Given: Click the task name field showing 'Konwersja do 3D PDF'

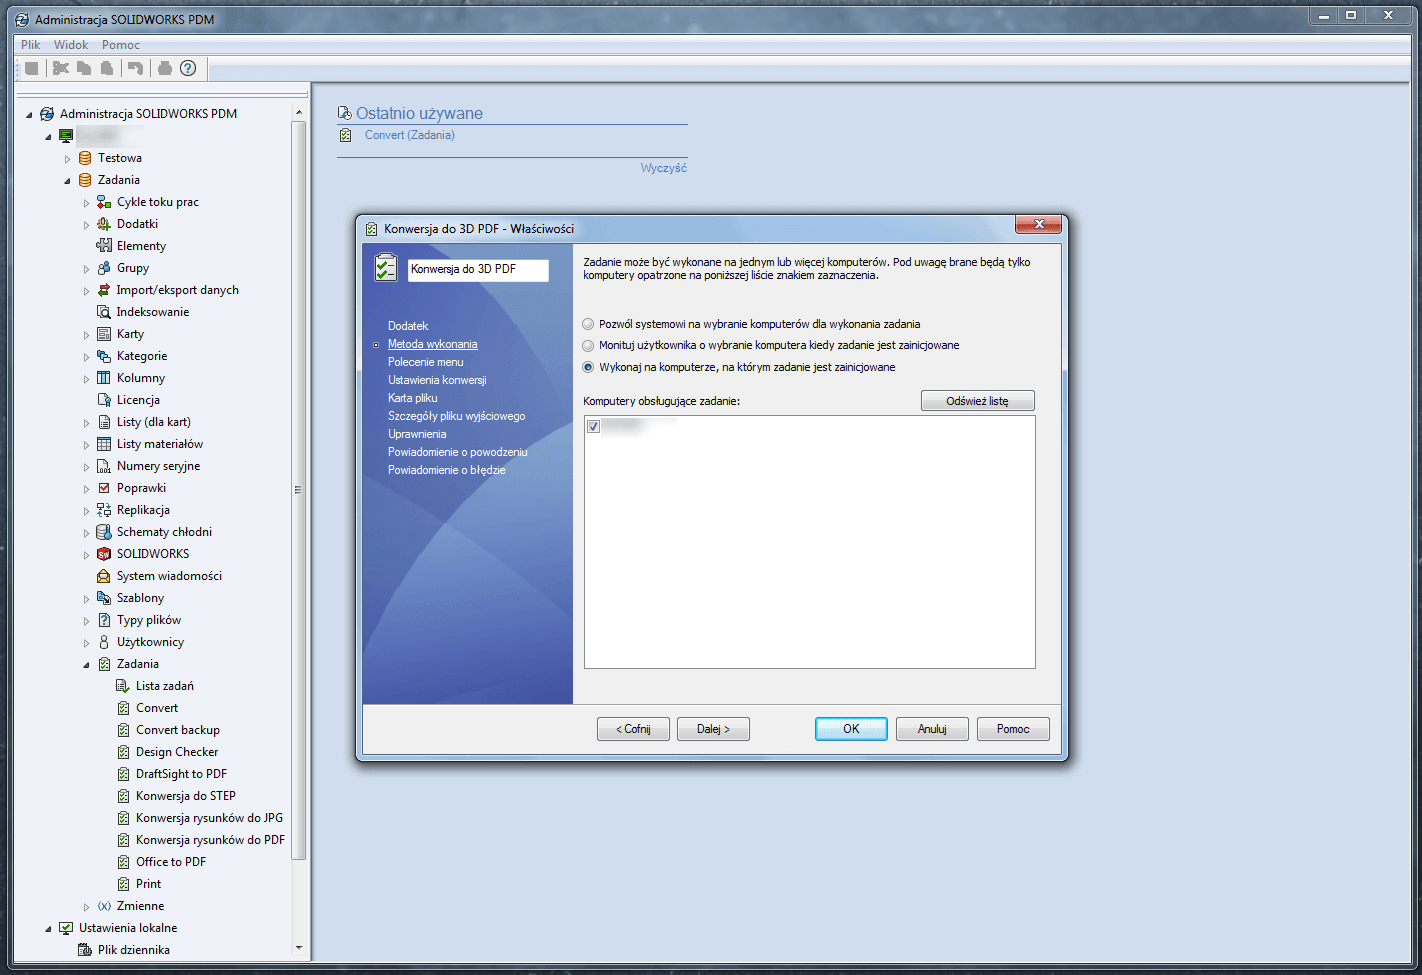Looking at the screenshot, I should [477, 270].
